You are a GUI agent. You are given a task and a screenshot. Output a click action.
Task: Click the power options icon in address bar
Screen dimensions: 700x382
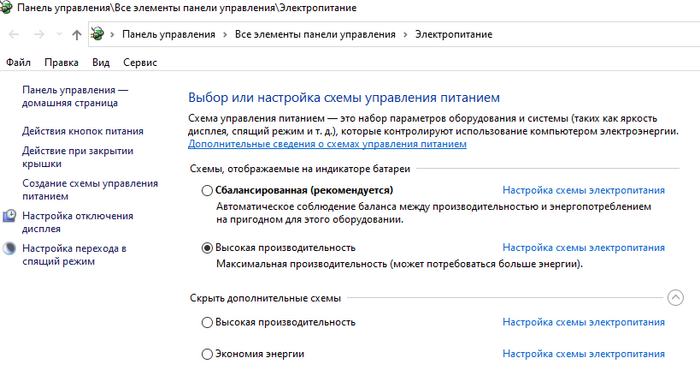(x=97, y=34)
